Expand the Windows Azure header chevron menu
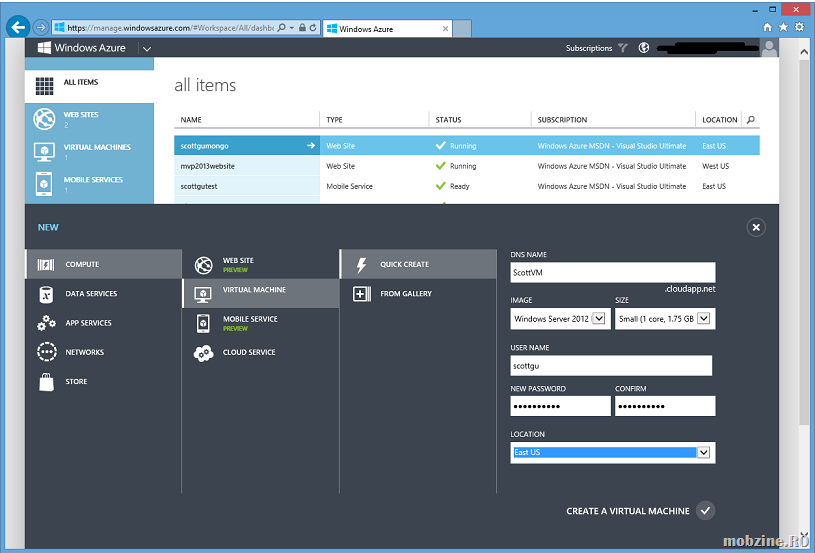The image size is (815, 553). coord(147,48)
